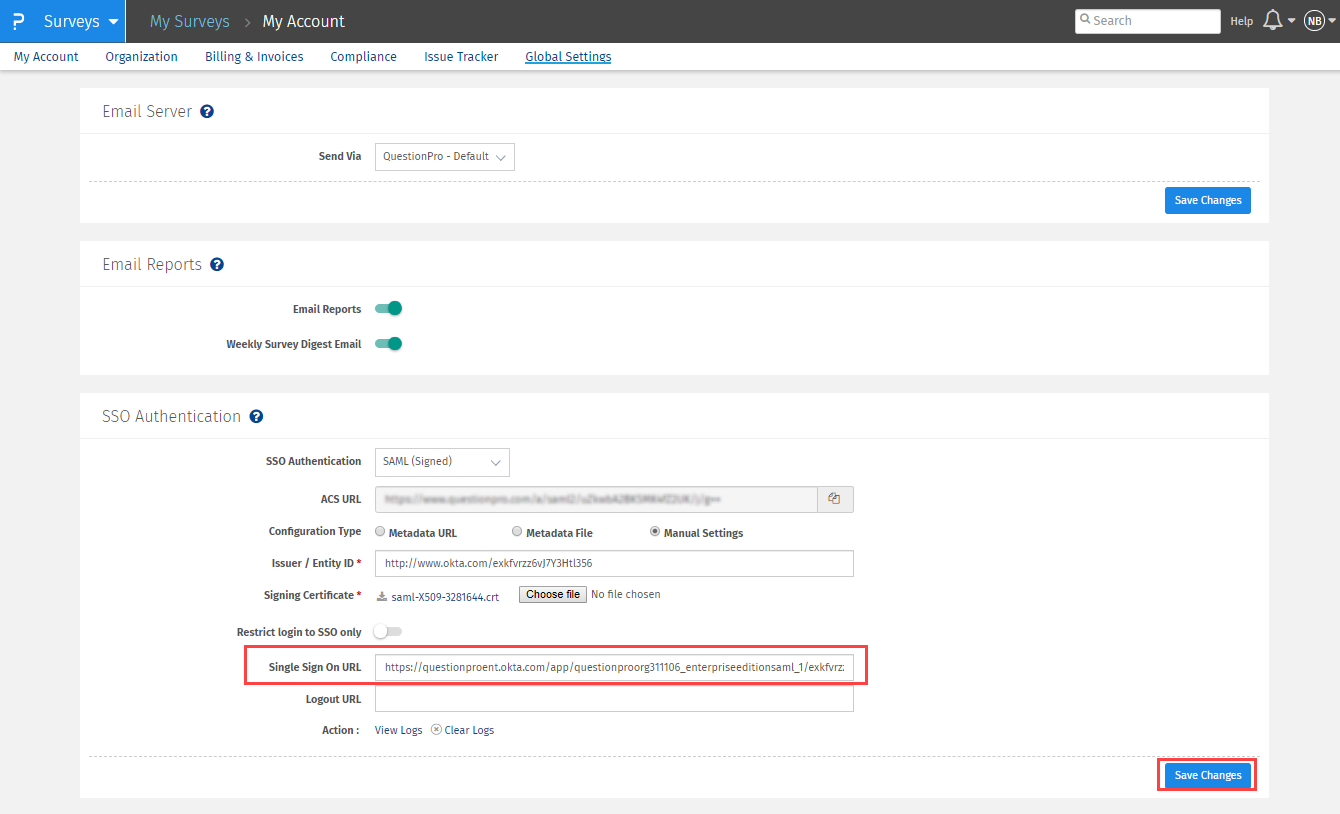Disable the Weekly Survey Digest Email toggle
Viewport: 1340px width, 814px height.
point(388,343)
